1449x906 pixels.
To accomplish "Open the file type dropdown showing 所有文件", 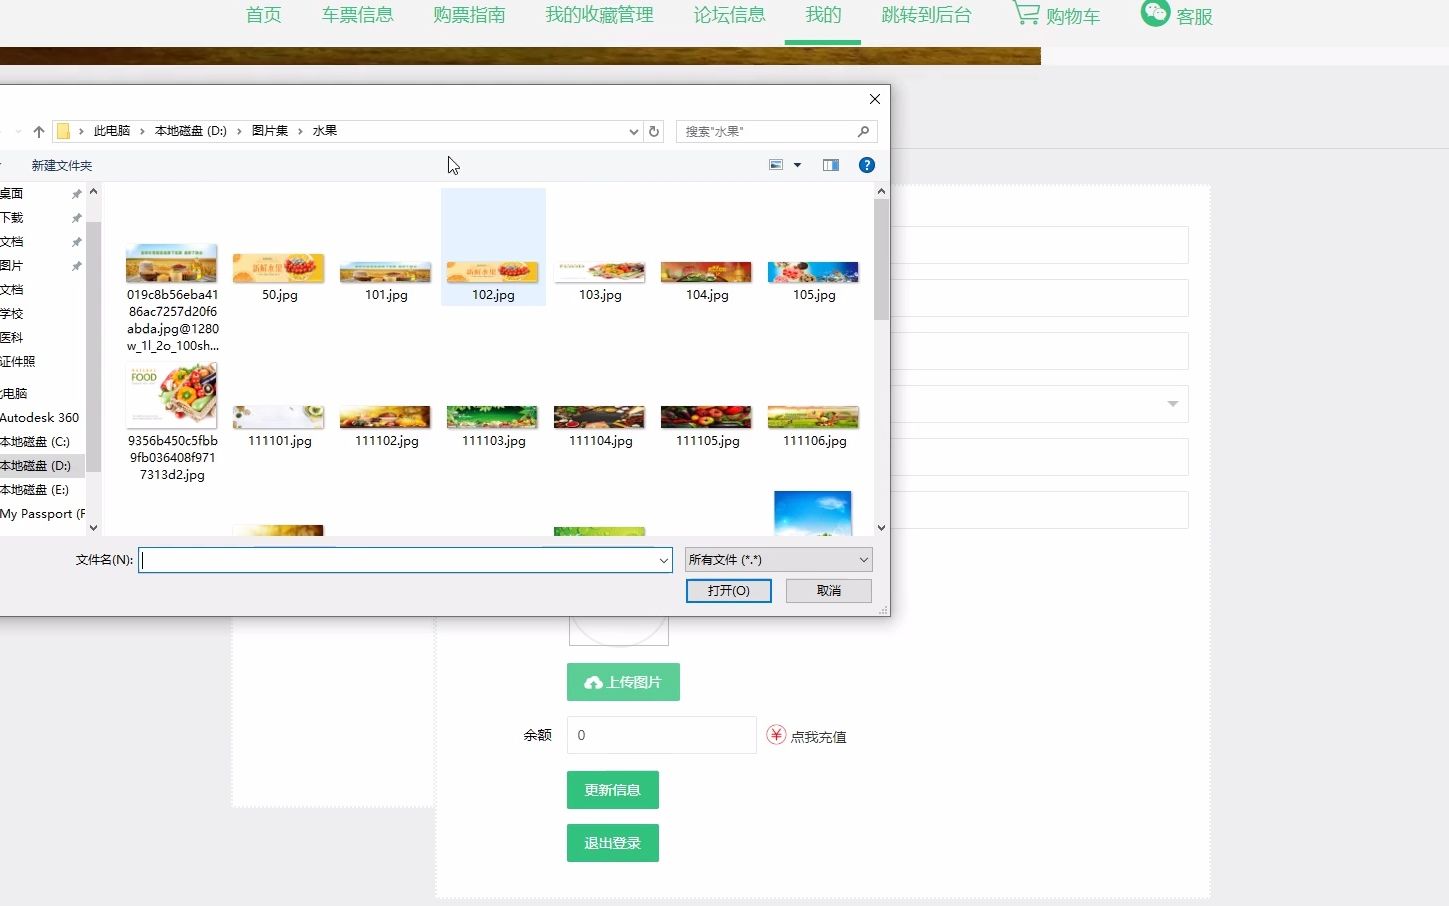I will 862,559.
